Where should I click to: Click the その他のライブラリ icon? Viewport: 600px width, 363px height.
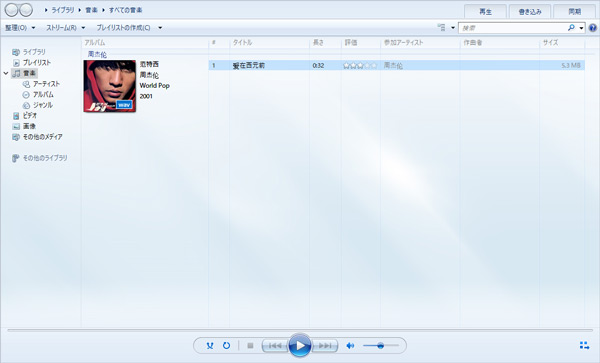[16, 158]
